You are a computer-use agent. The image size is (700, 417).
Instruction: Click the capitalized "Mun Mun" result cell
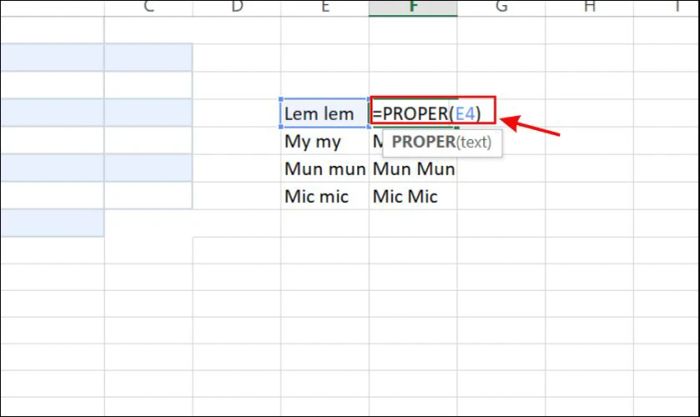(413, 169)
